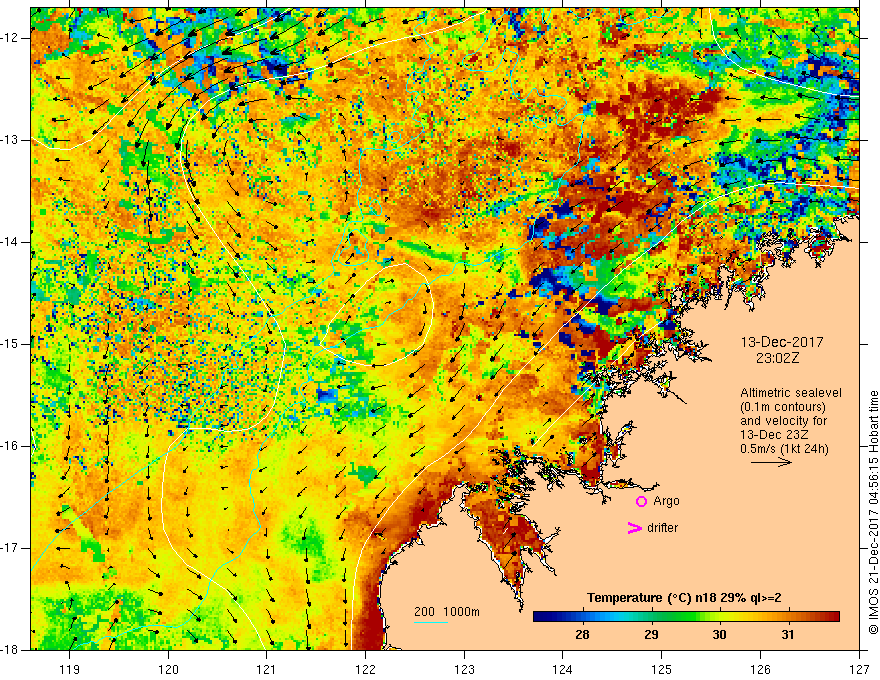880x680 pixels.
Task: Click the 'Argo' legend label
Action: (x=666, y=501)
